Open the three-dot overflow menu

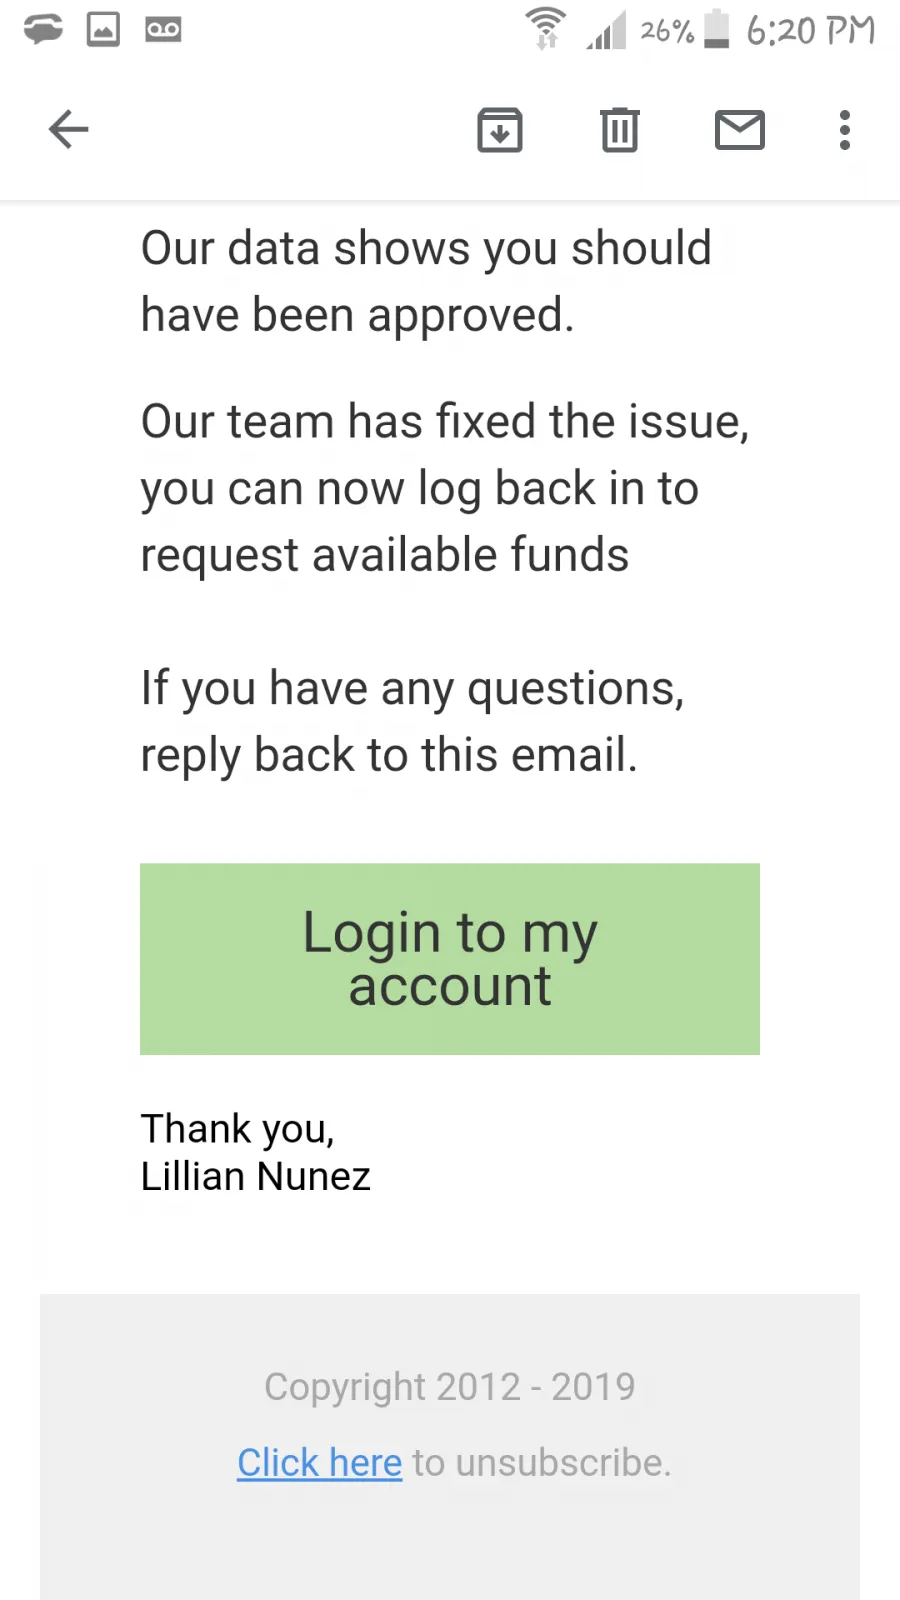click(845, 130)
